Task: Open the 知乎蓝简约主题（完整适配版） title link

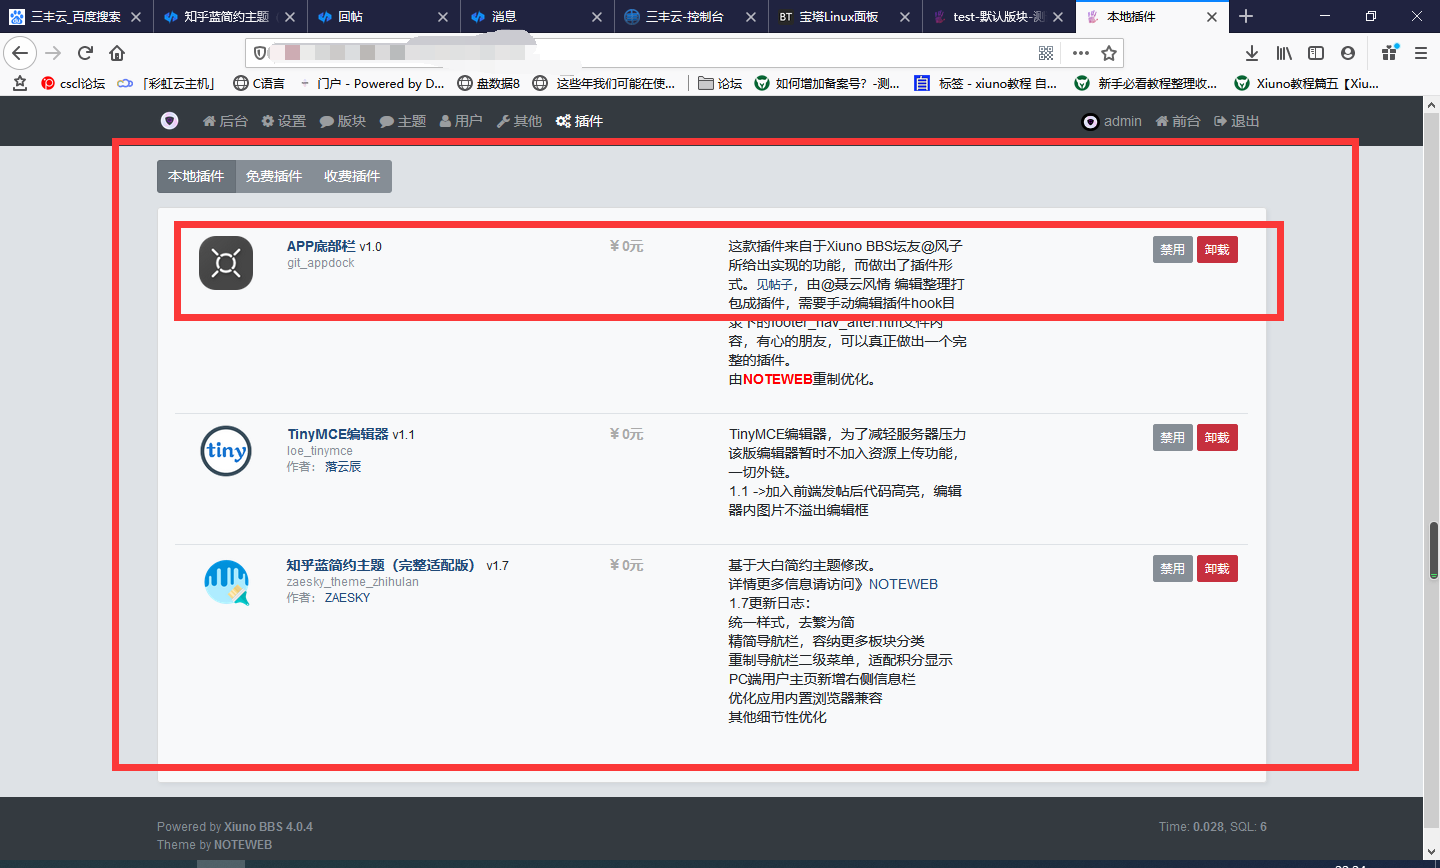Action: pyautogui.click(x=380, y=565)
